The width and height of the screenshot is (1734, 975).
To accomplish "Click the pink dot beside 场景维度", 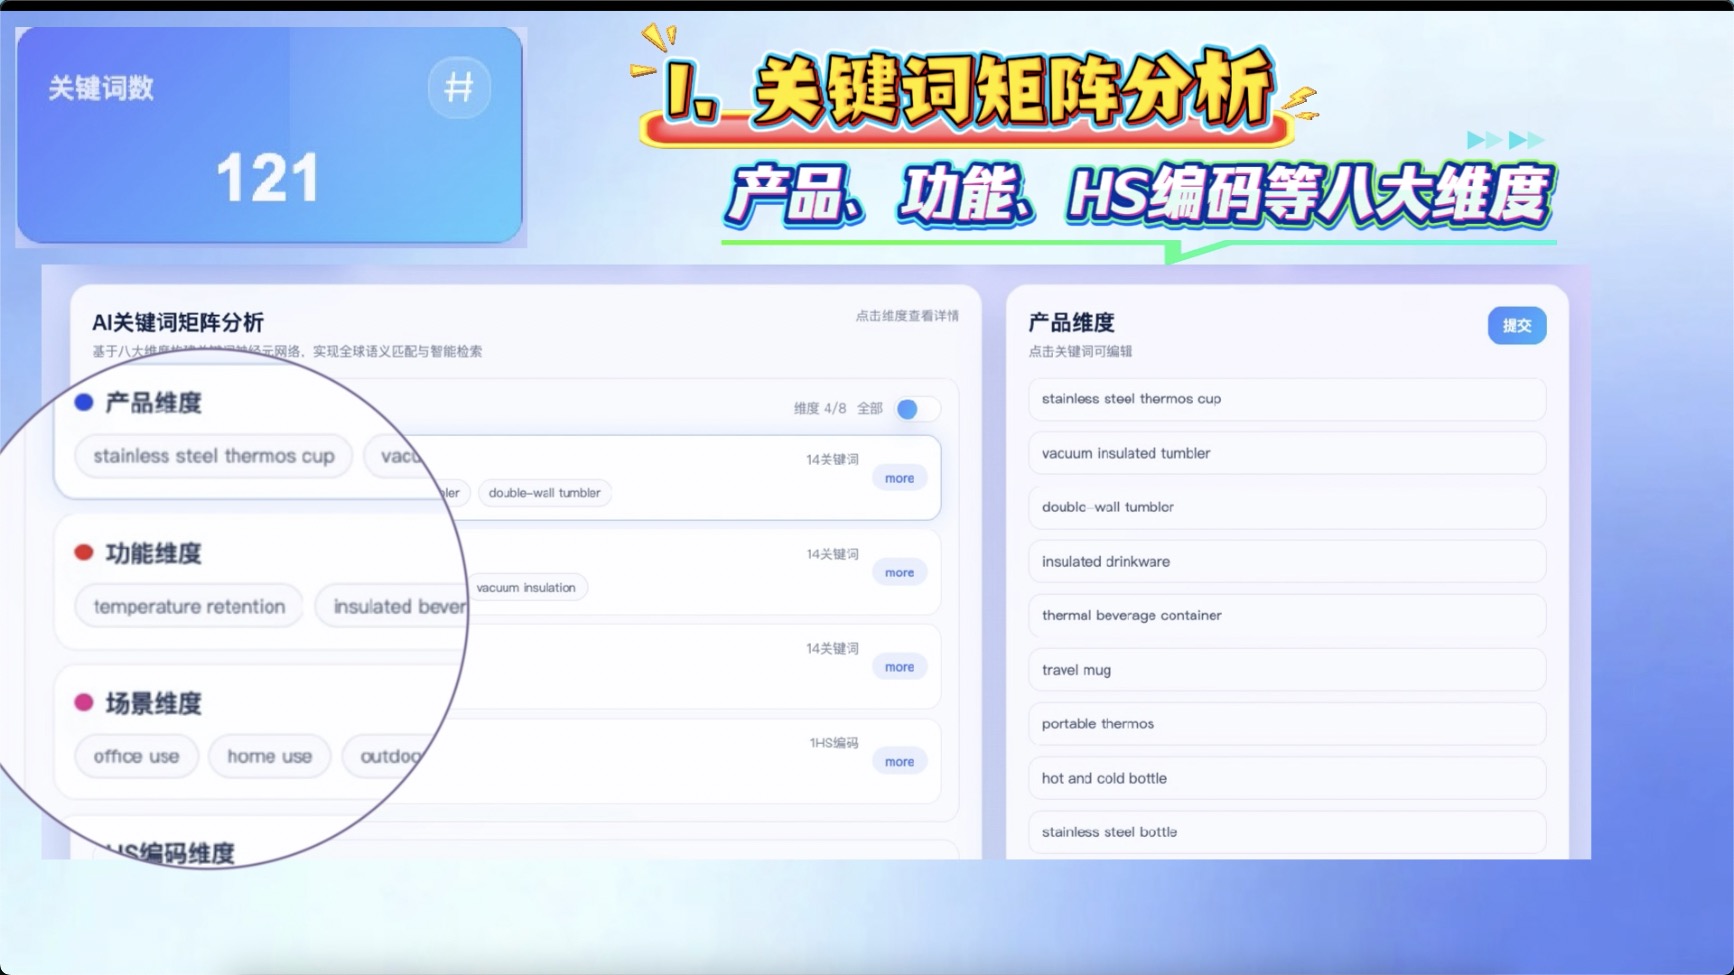I will [x=84, y=703].
